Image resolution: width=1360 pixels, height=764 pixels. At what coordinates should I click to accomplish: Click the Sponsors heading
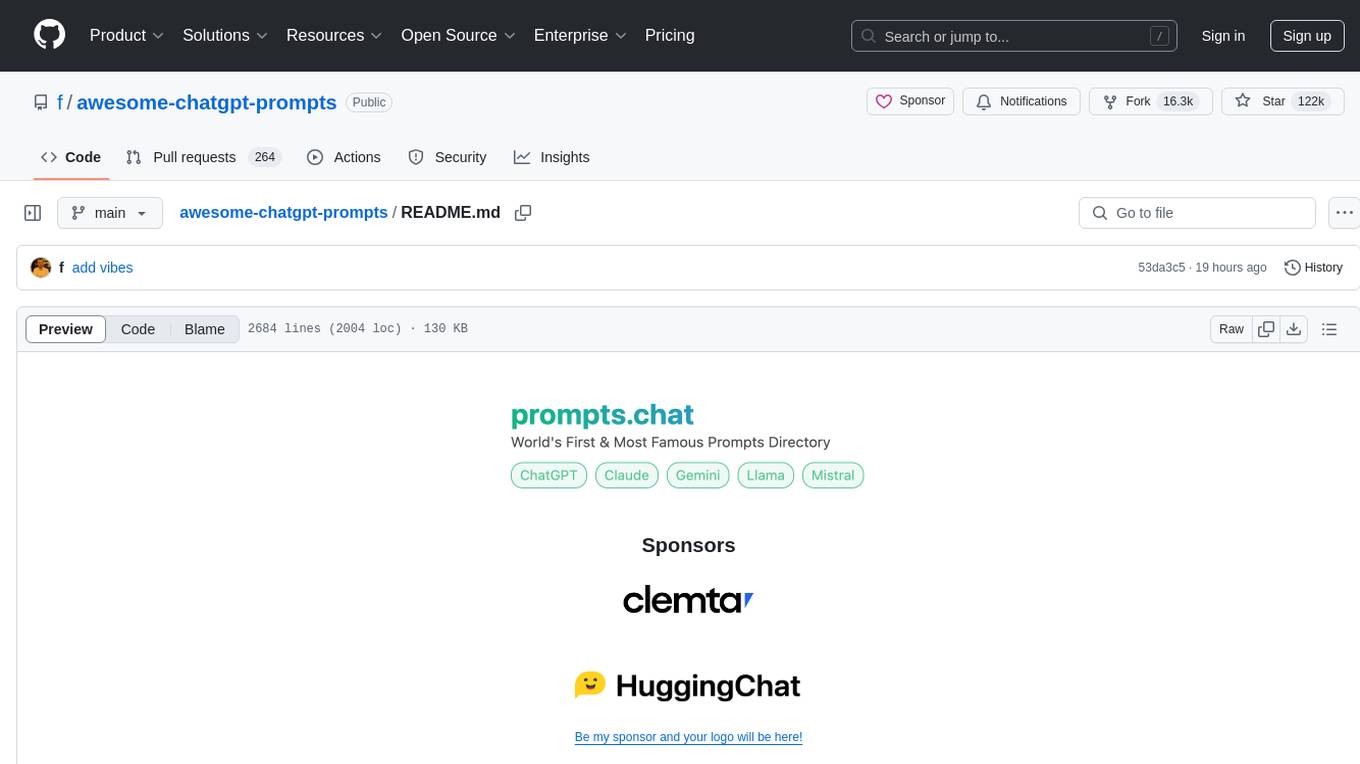[688, 545]
